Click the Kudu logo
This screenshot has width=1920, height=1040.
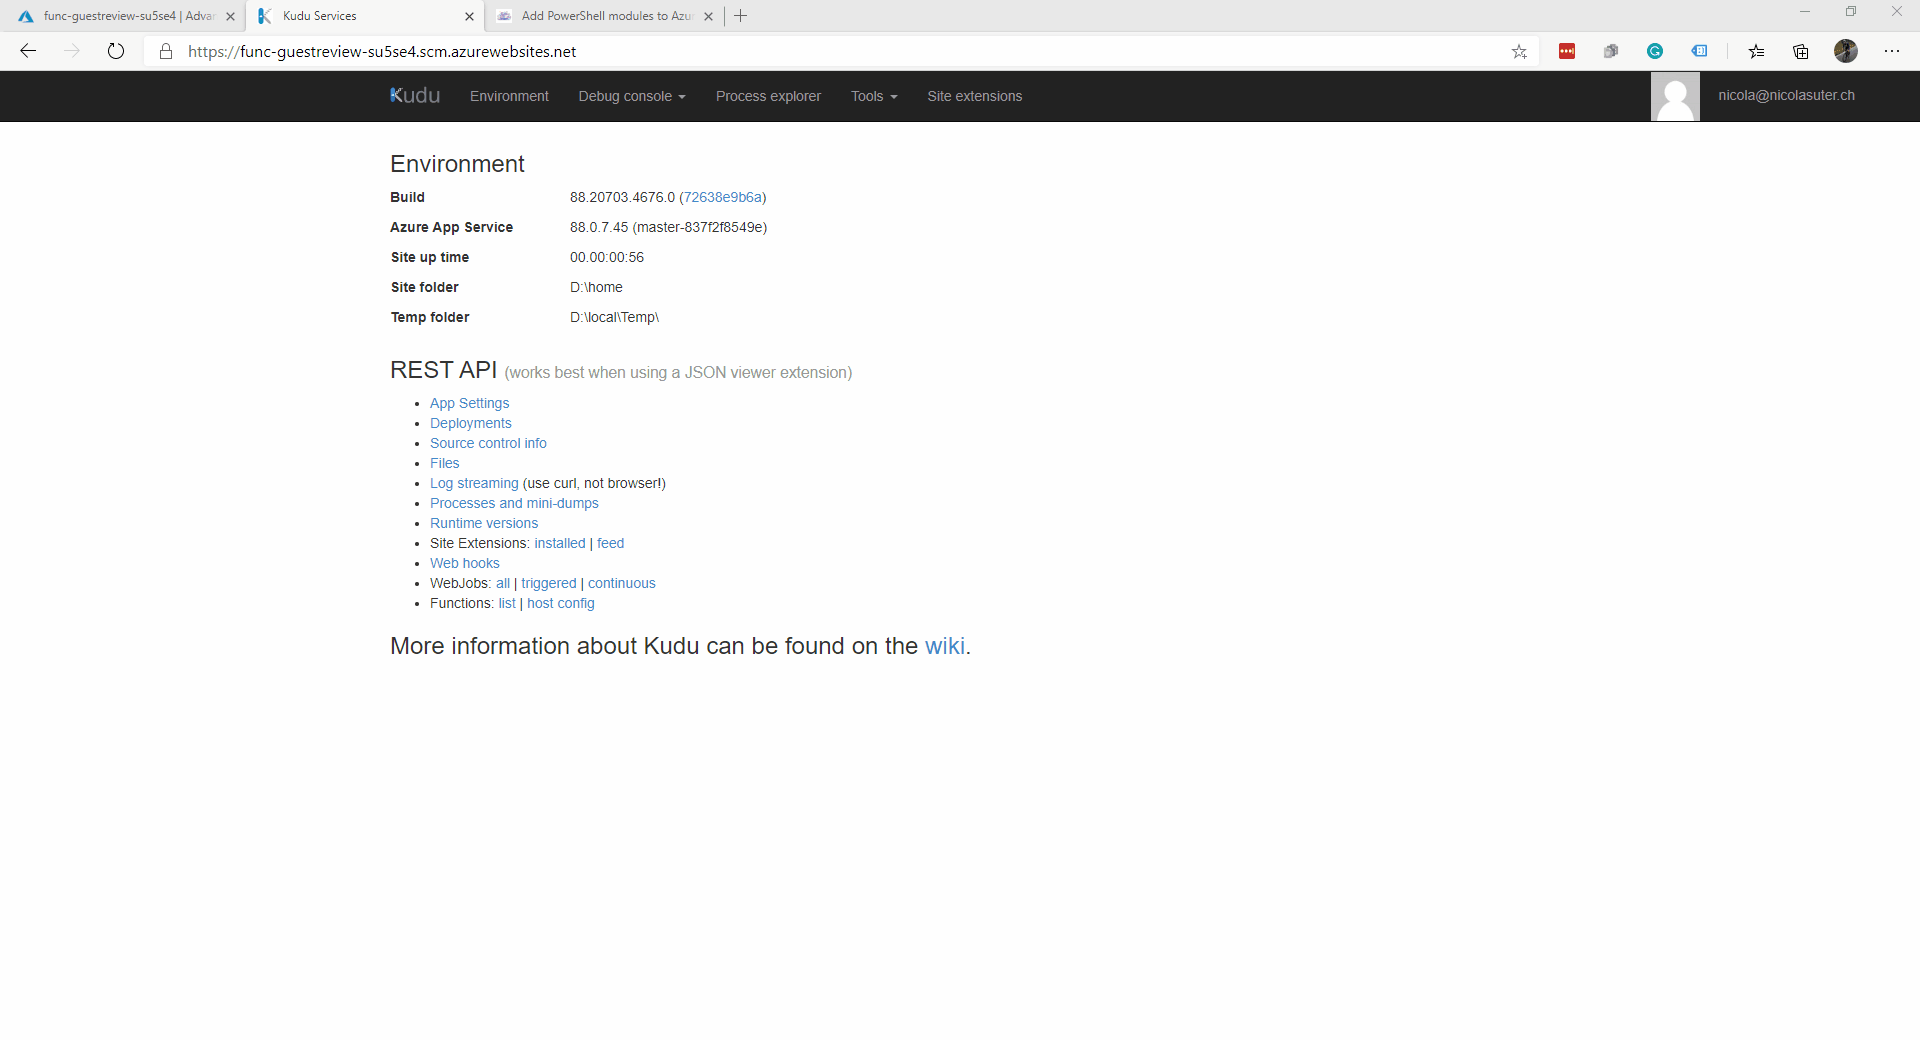coord(414,95)
